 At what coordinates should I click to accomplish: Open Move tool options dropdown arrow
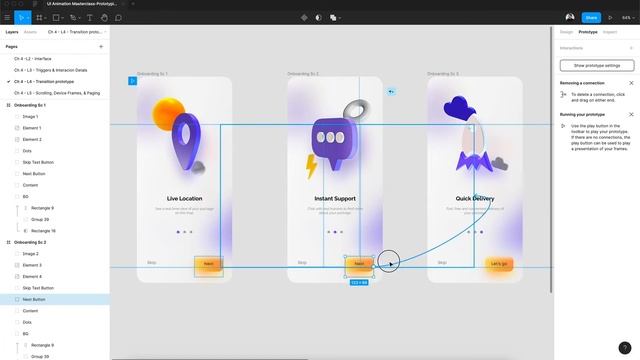[x=28, y=18]
